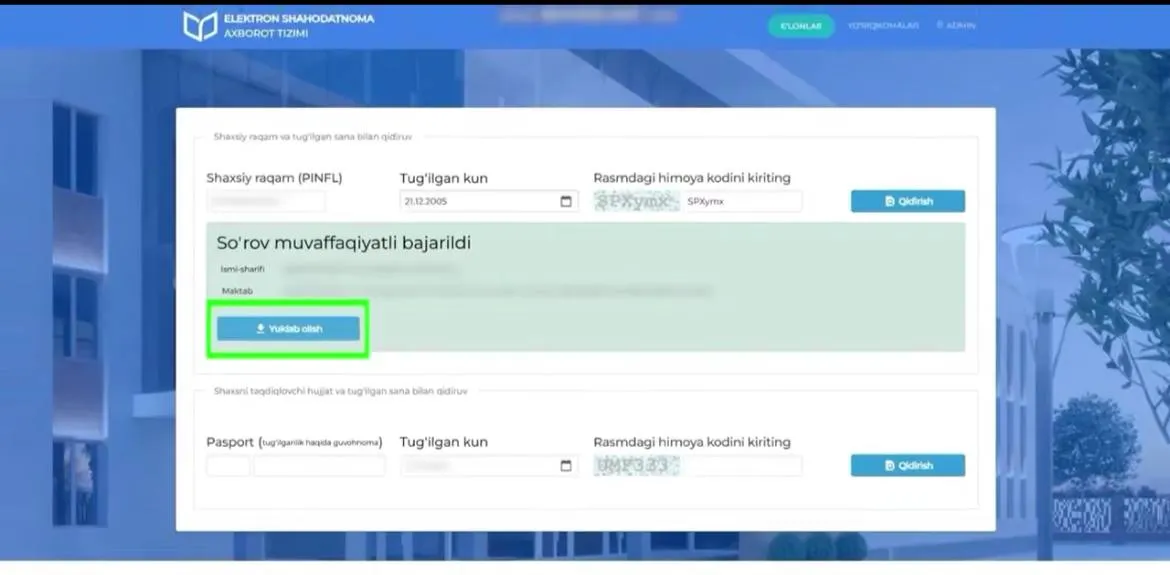Screen dimensions: 1170x575
Task: Focus the Pasport section captcha code input
Action: click(742, 466)
